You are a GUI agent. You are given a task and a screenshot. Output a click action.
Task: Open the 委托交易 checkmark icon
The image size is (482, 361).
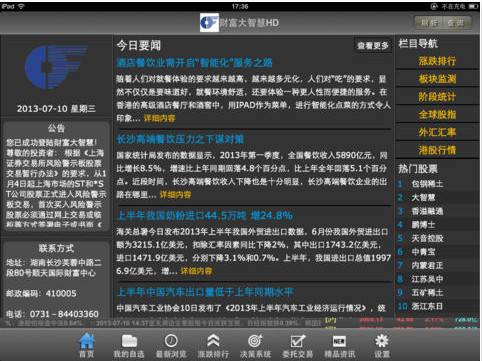[x=298, y=341]
